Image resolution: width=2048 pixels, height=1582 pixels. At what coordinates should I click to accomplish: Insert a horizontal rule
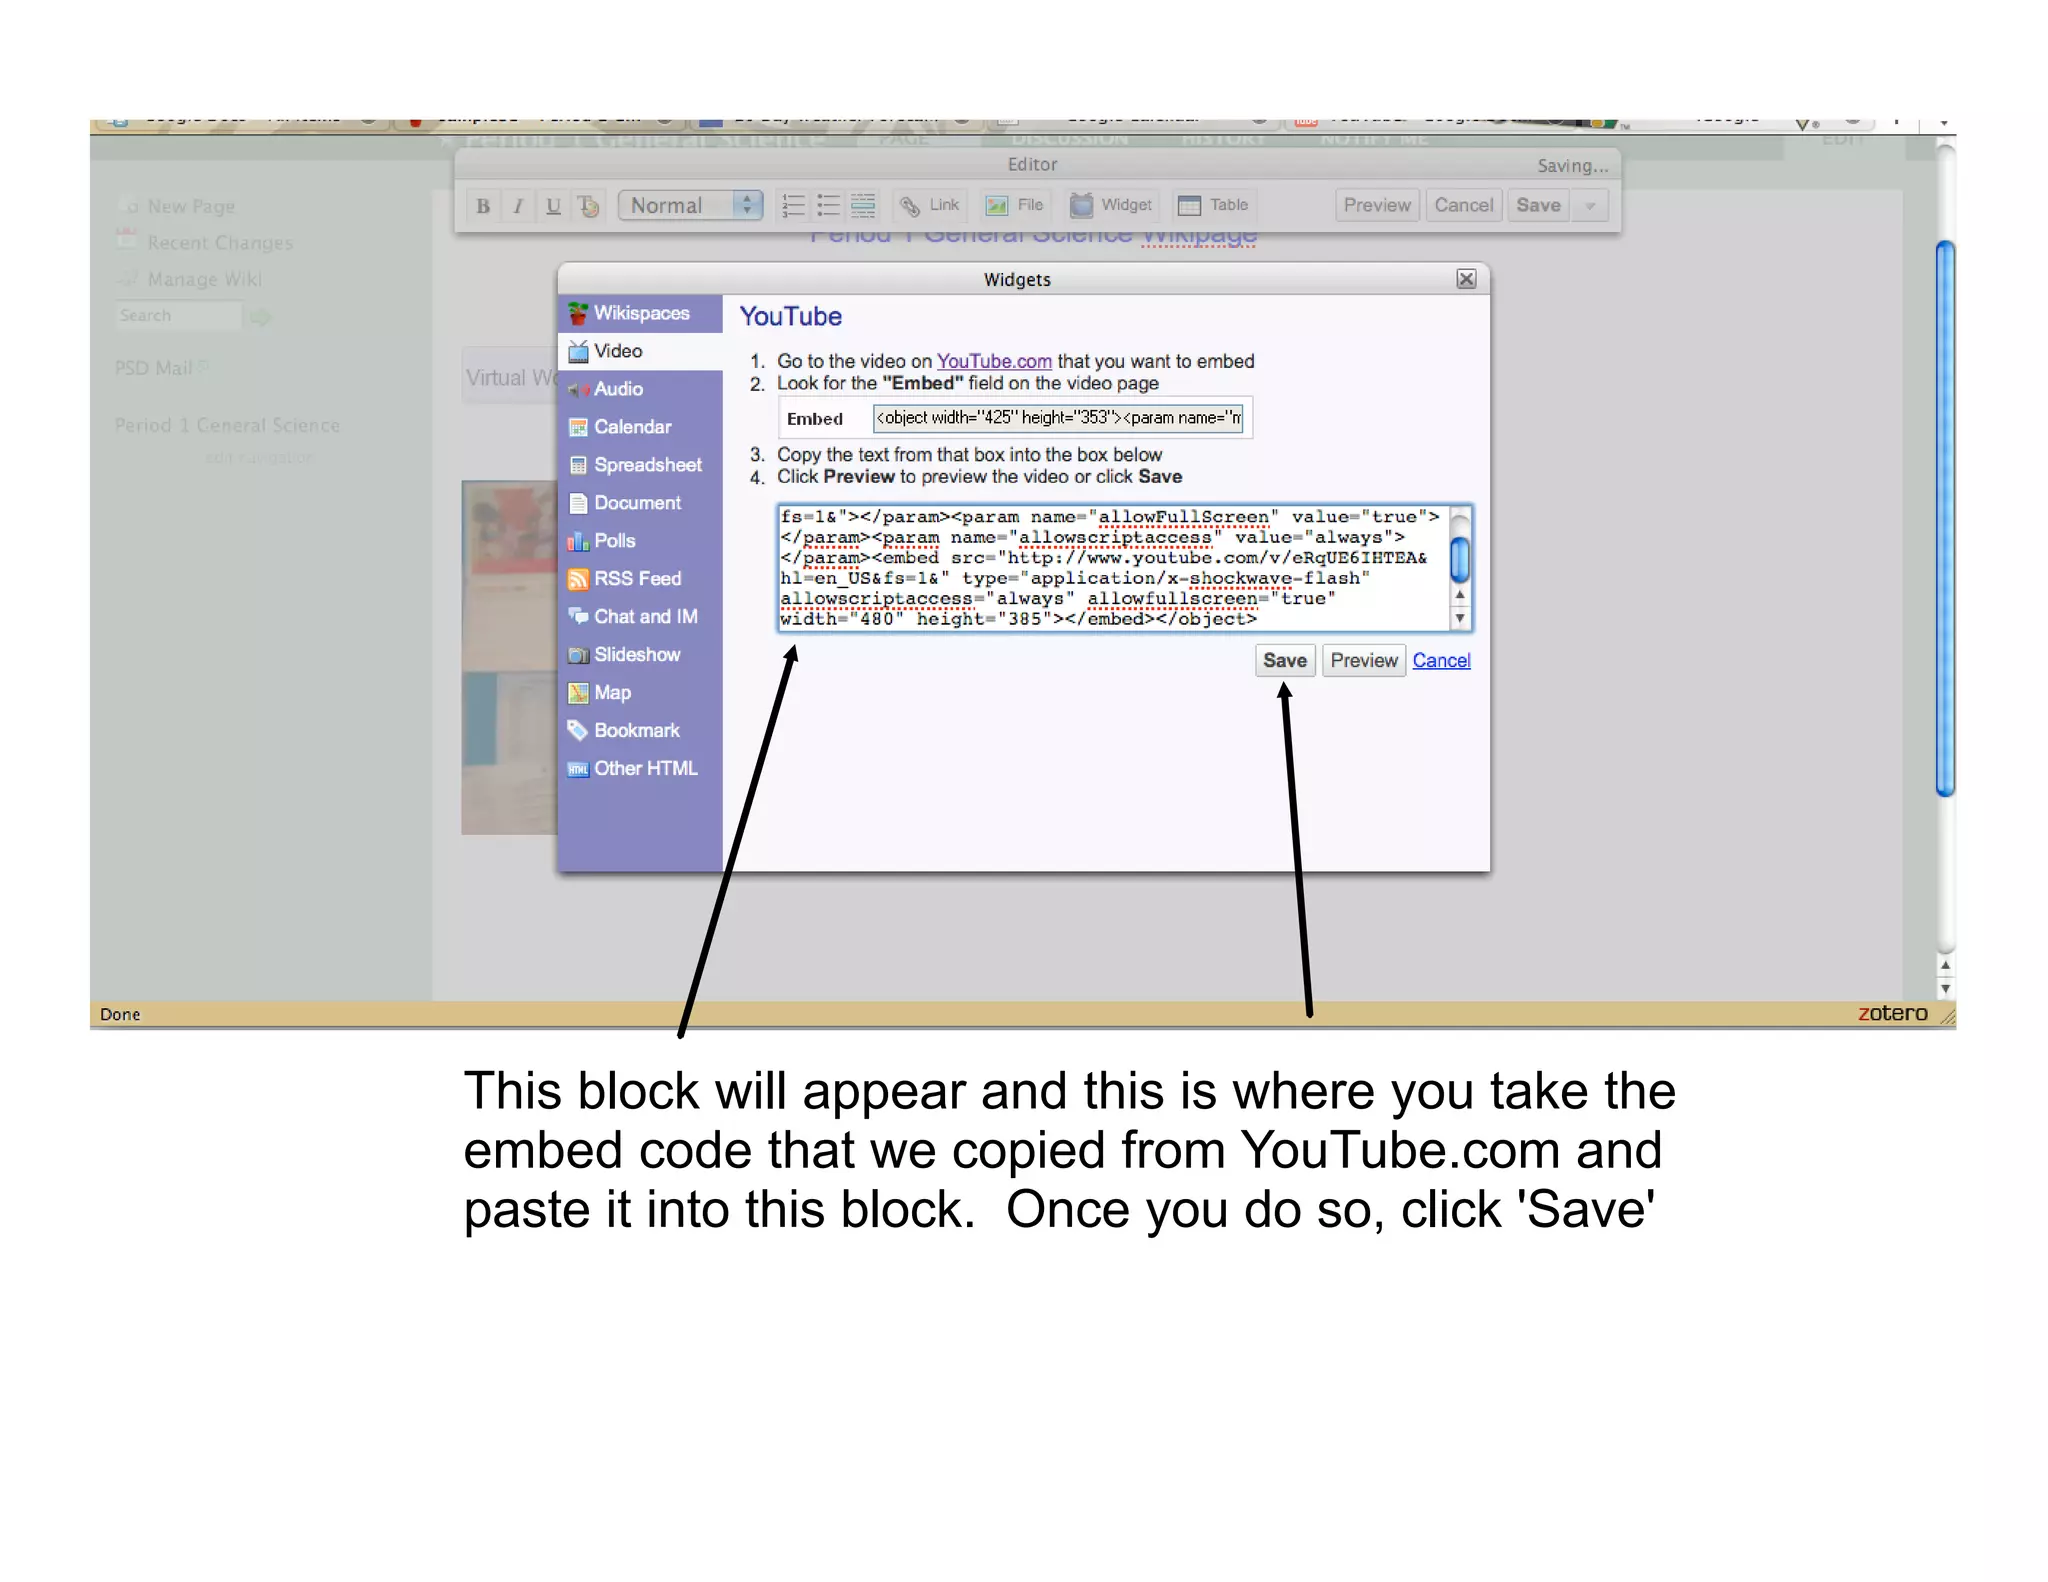(x=863, y=206)
